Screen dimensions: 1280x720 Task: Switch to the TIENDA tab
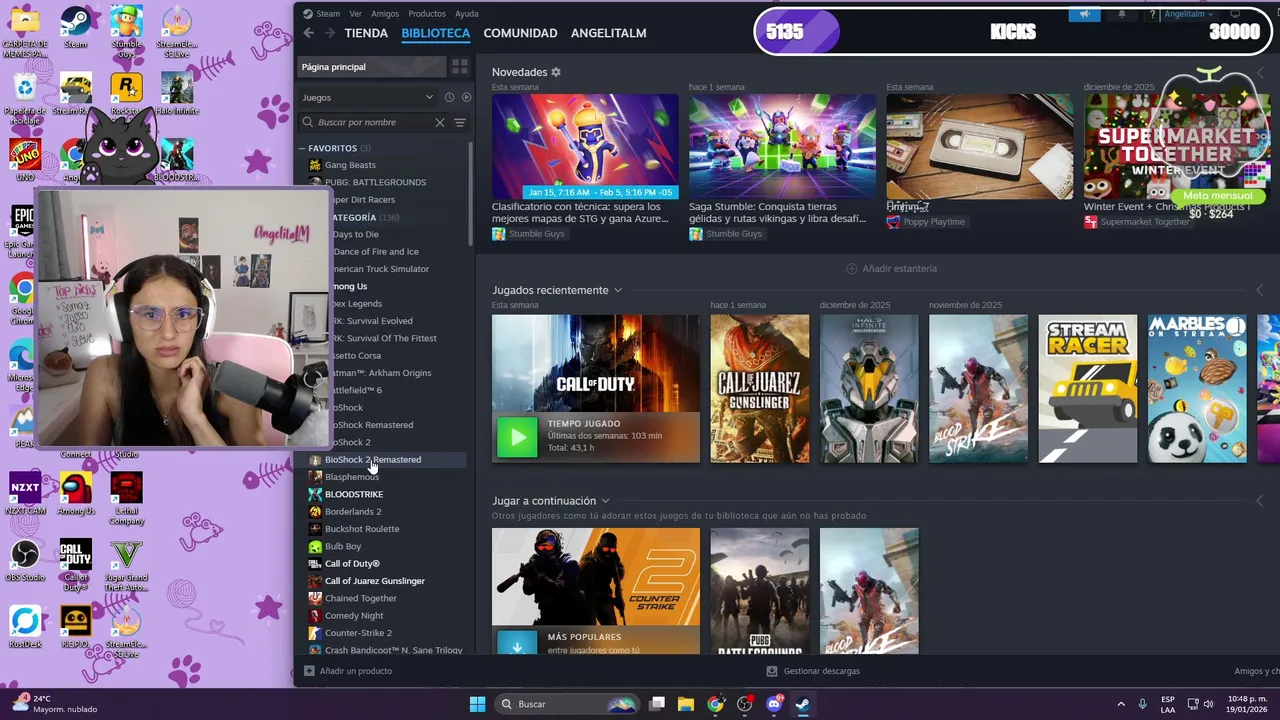[366, 33]
